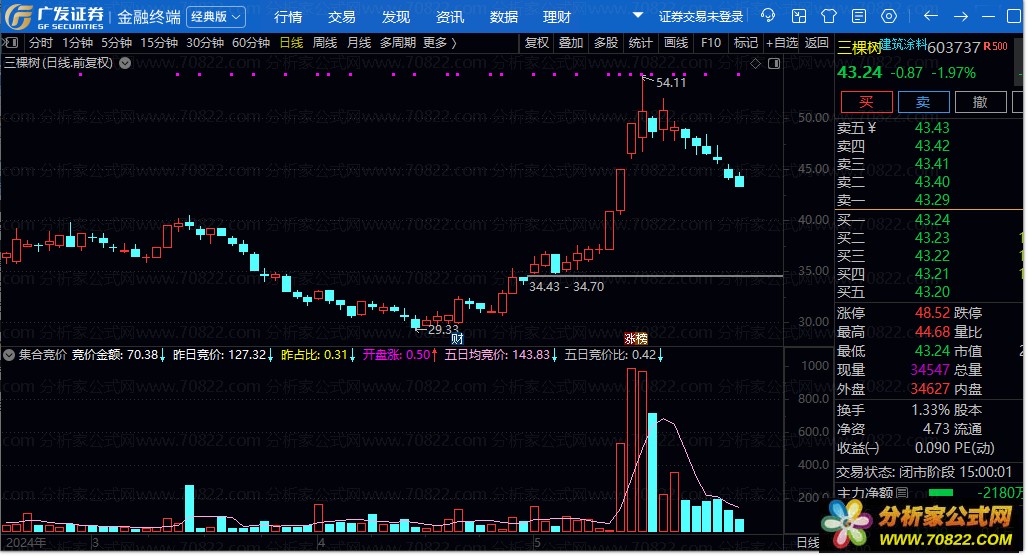The width and height of the screenshot is (1029, 556).
Task: Click the 涨榜 marker on the chart
Action: (635, 339)
